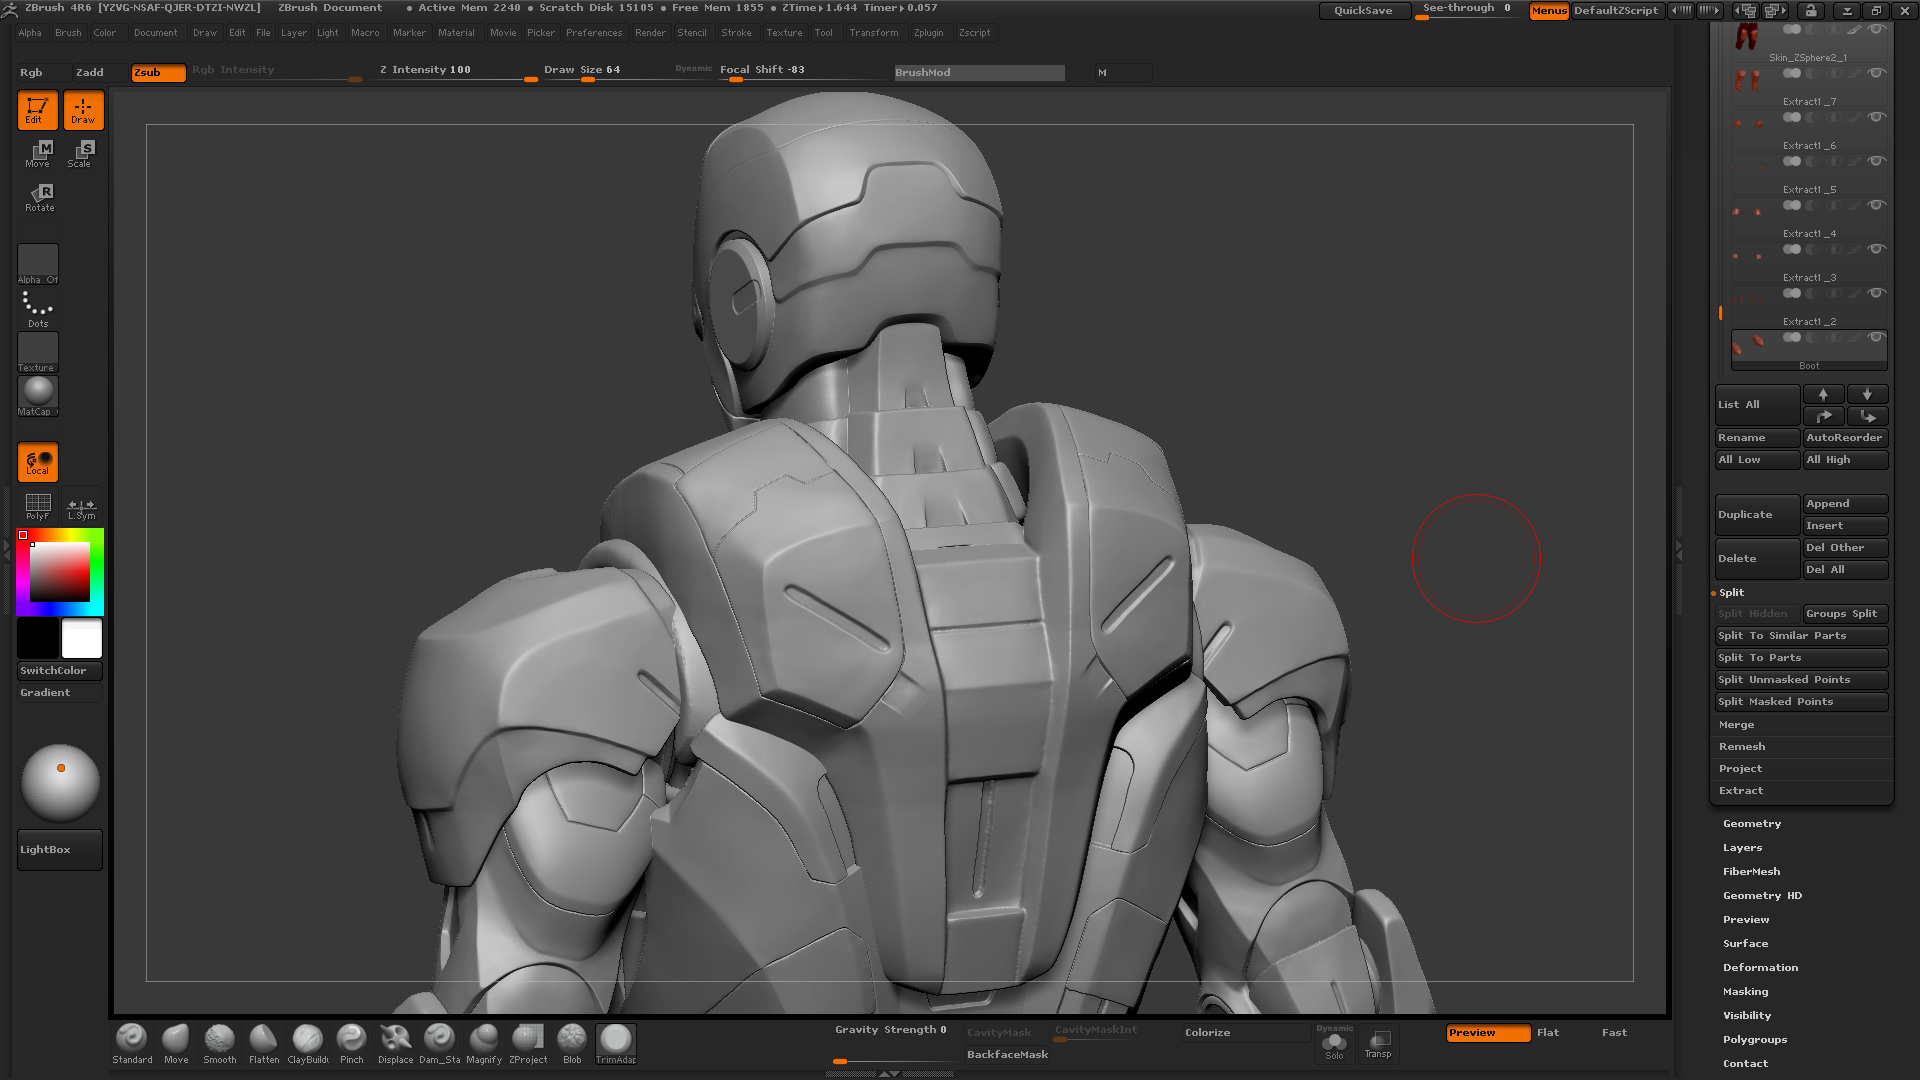Toggle visibility eye of Boot subtool

click(x=1877, y=337)
